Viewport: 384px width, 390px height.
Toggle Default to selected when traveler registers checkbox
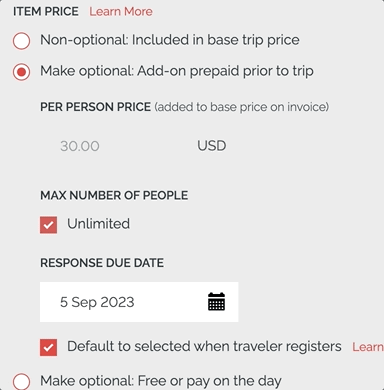point(48,347)
